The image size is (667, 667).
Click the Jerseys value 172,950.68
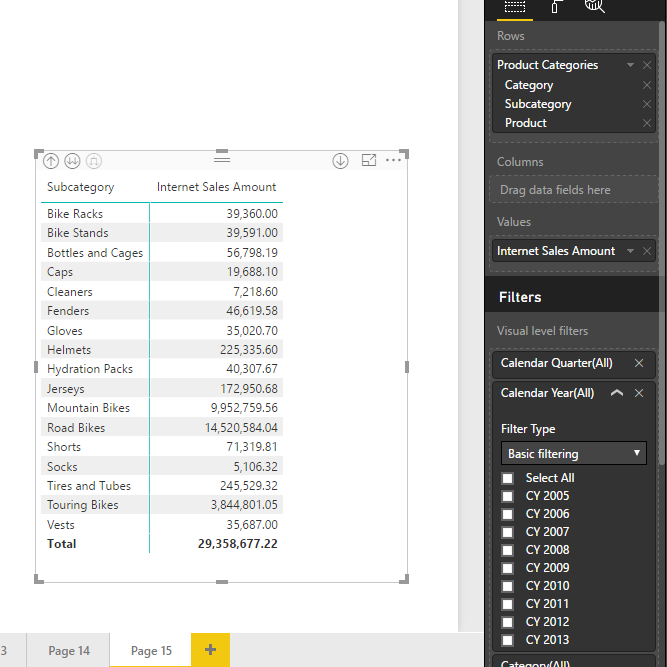click(x=249, y=389)
